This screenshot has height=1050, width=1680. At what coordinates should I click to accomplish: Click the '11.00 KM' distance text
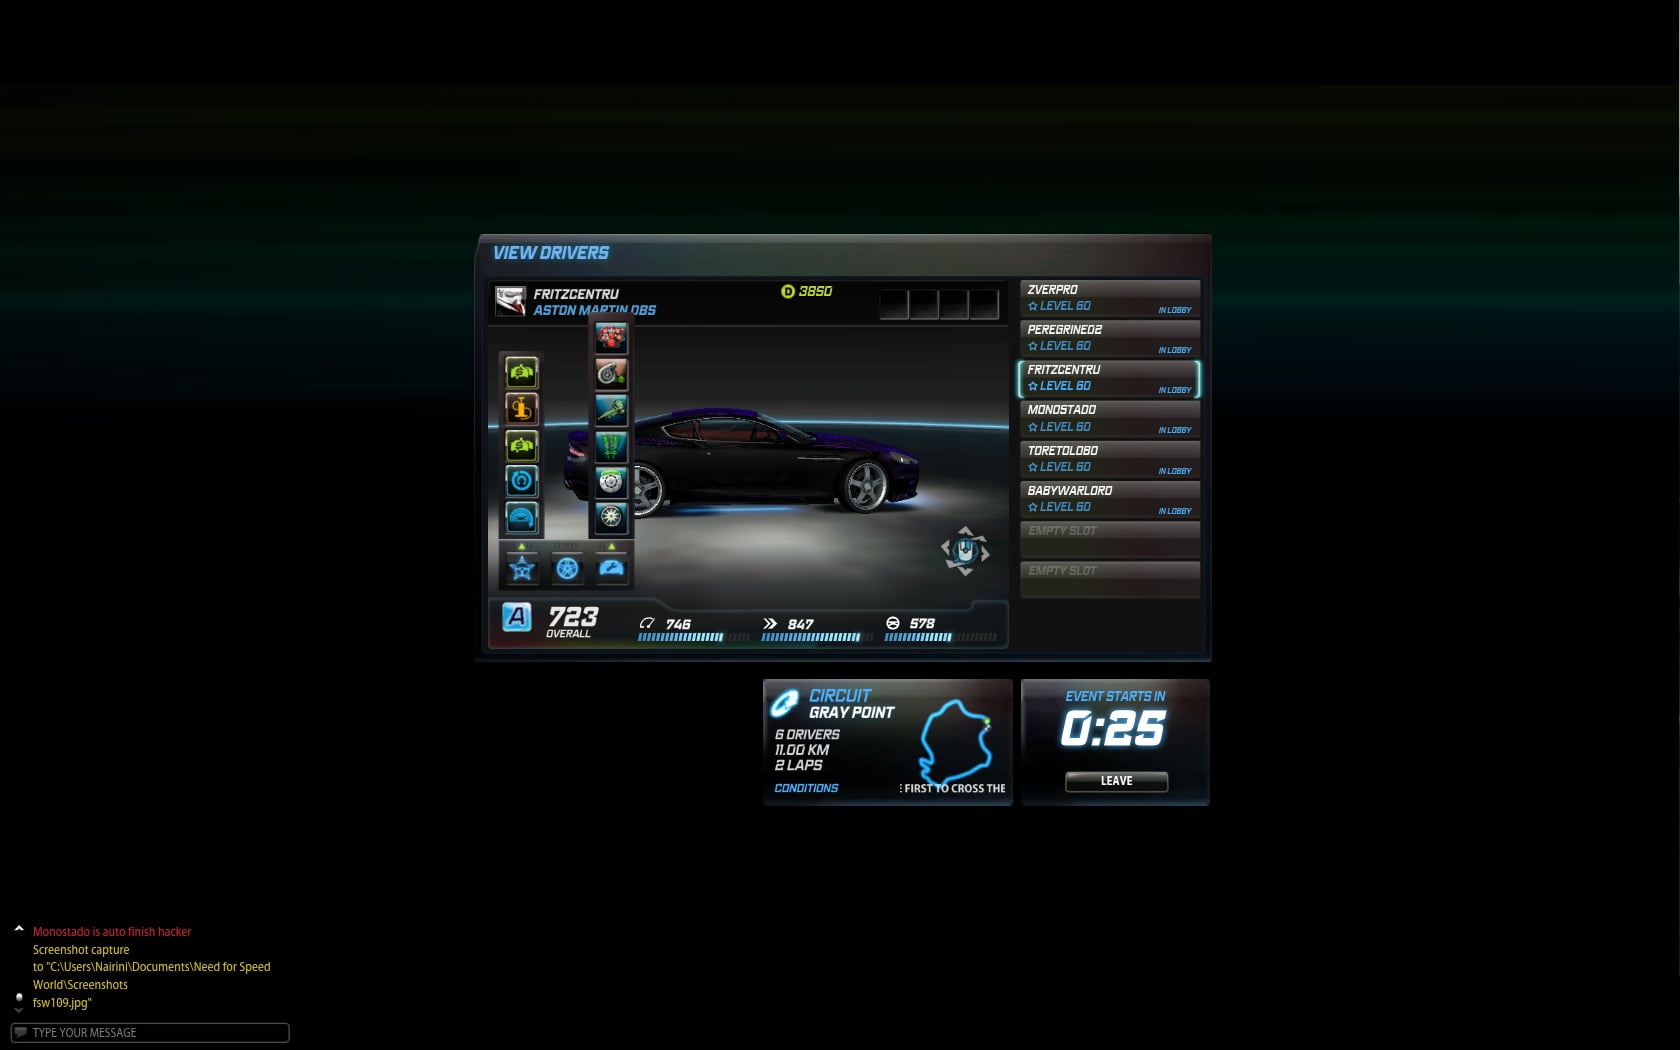coord(802,750)
